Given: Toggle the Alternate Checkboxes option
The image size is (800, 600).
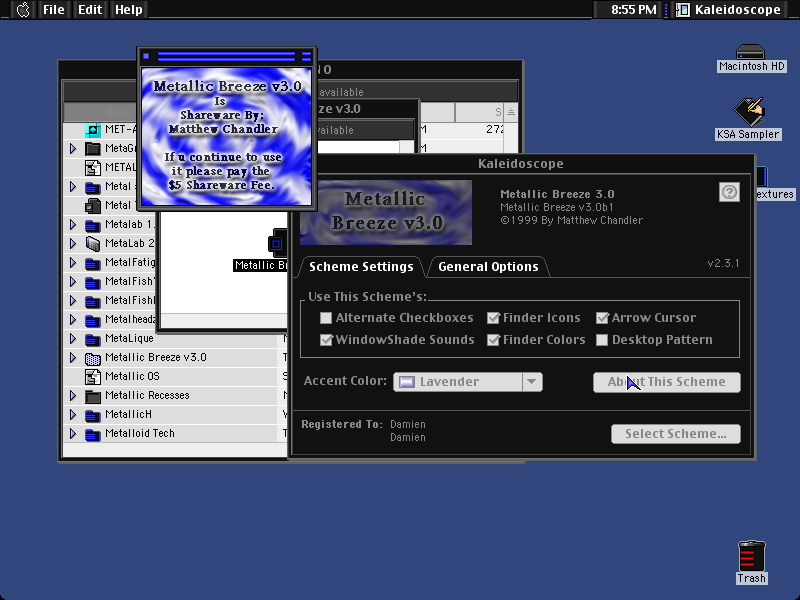Looking at the screenshot, I should tap(326, 318).
